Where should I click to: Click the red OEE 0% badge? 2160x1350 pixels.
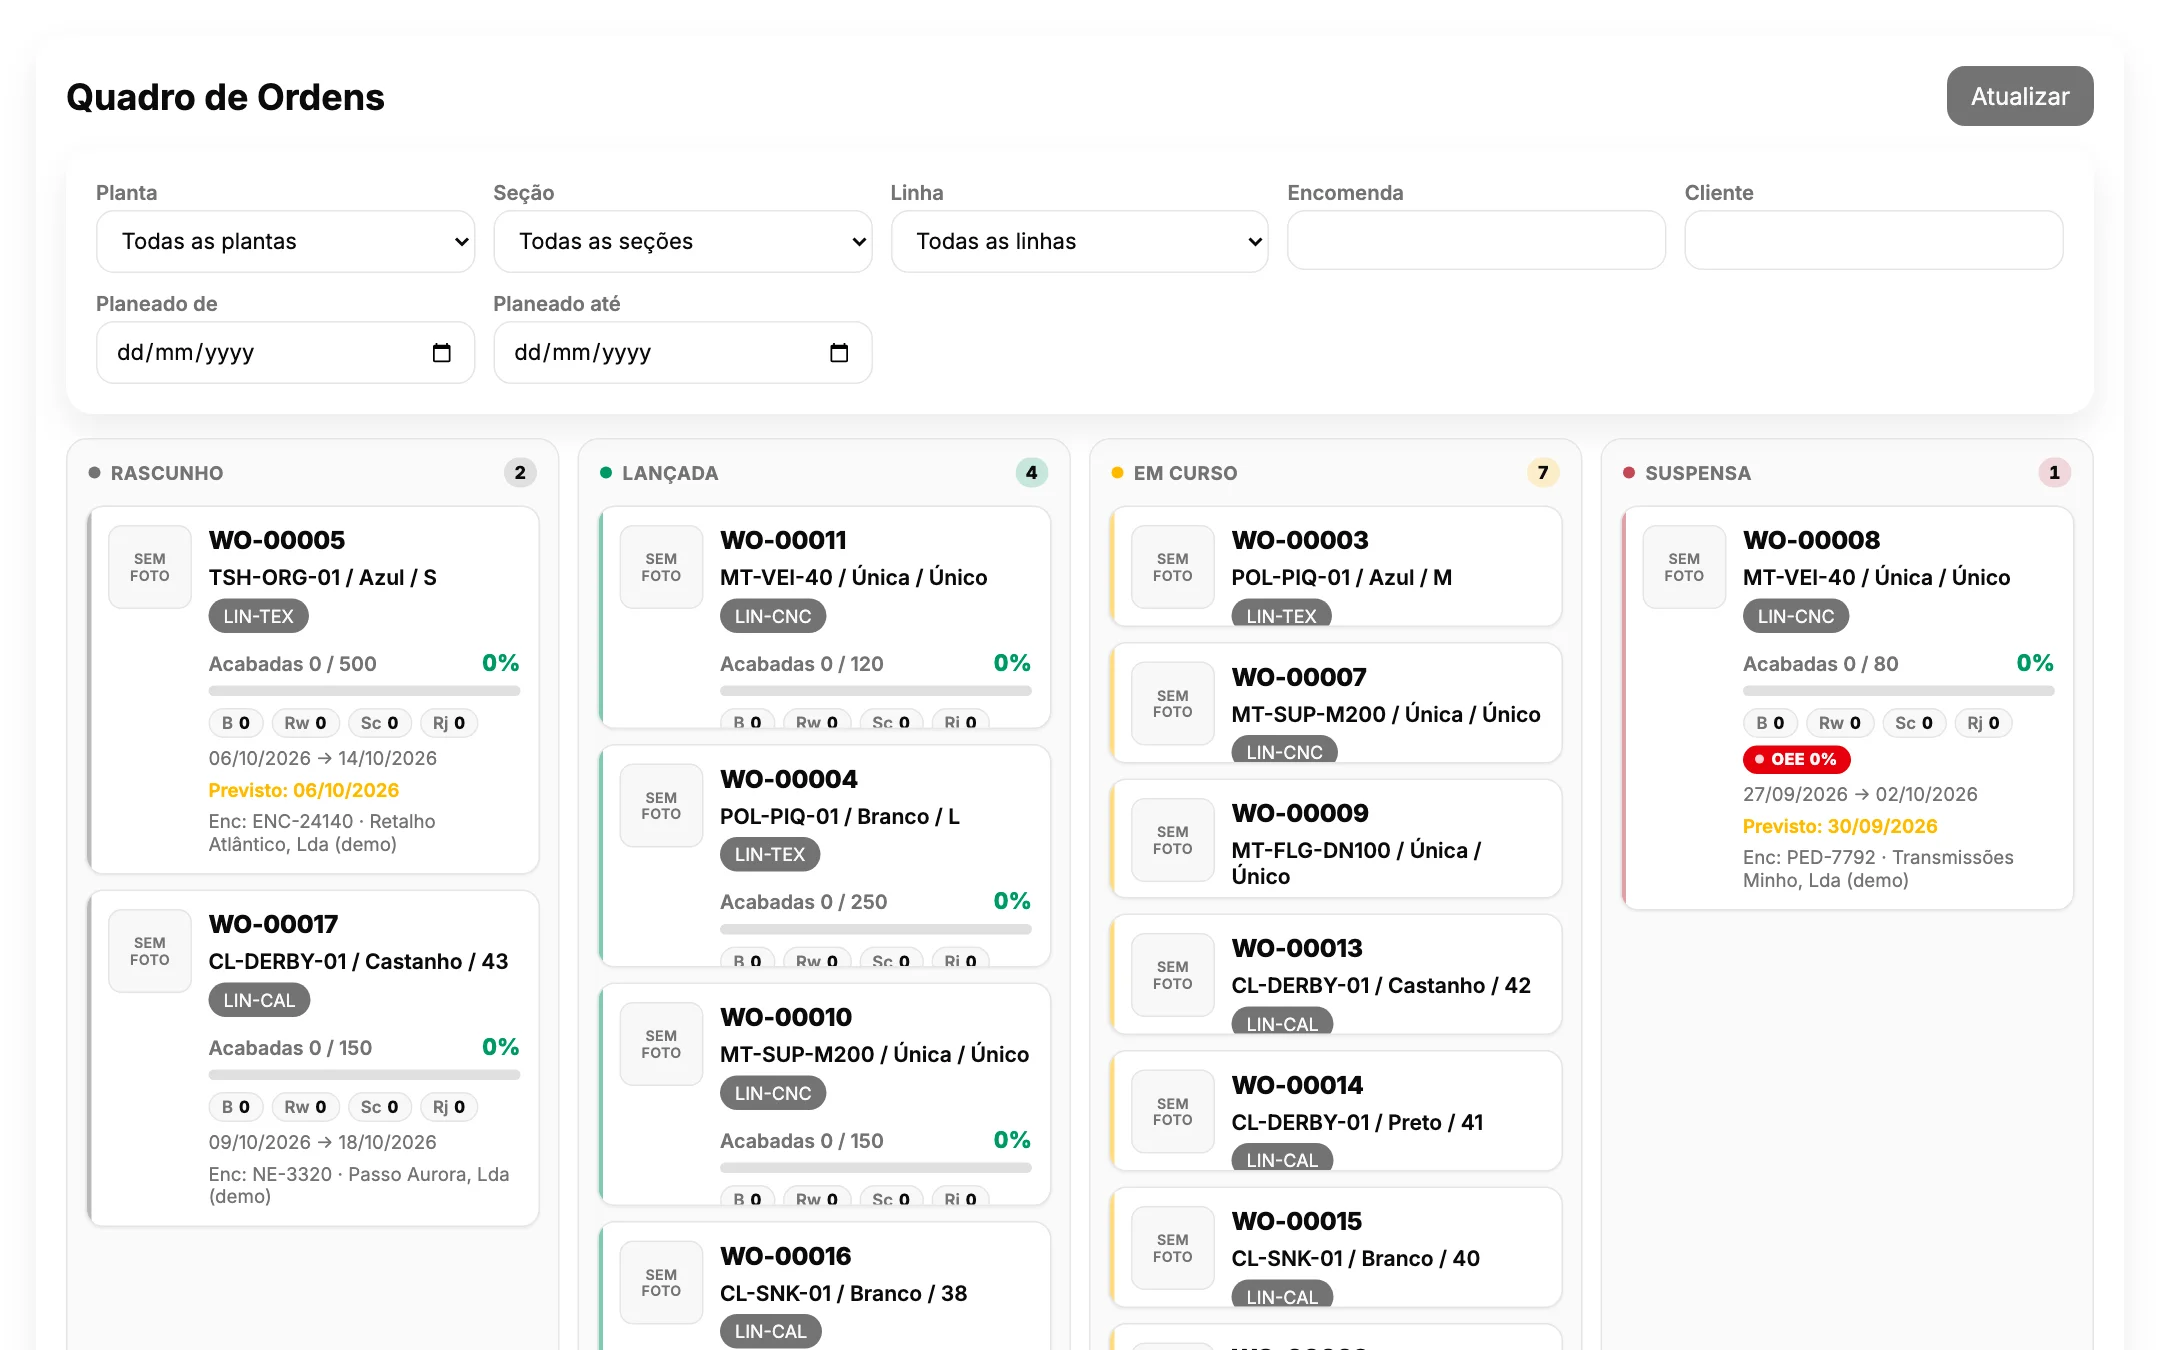(1796, 759)
